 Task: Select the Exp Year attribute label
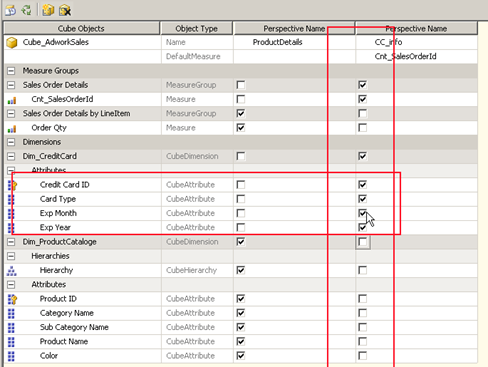coord(55,227)
